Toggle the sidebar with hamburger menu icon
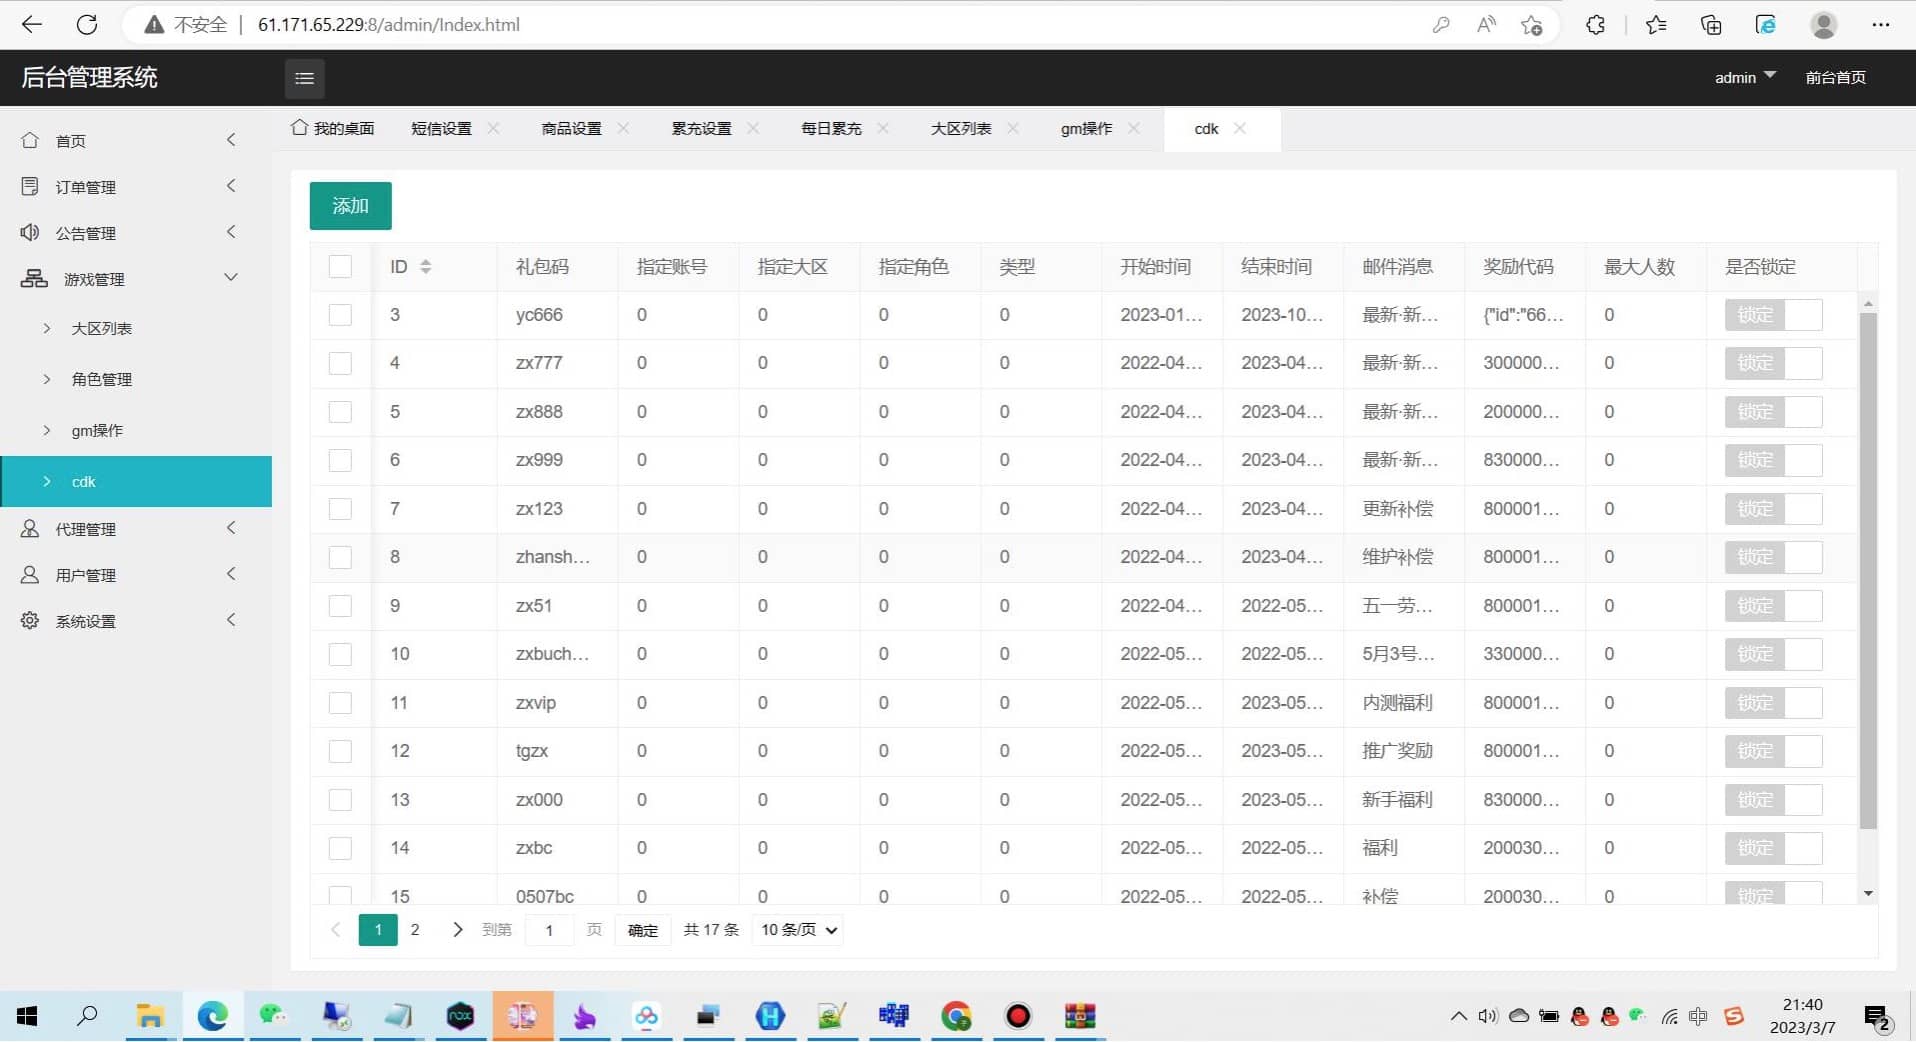 (304, 78)
